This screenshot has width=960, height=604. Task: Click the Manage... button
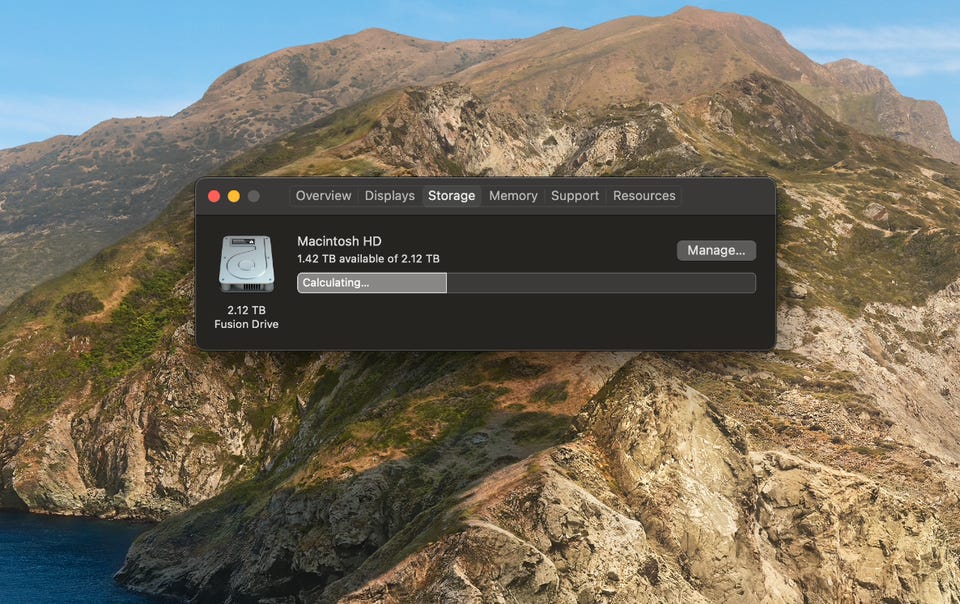click(x=716, y=250)
